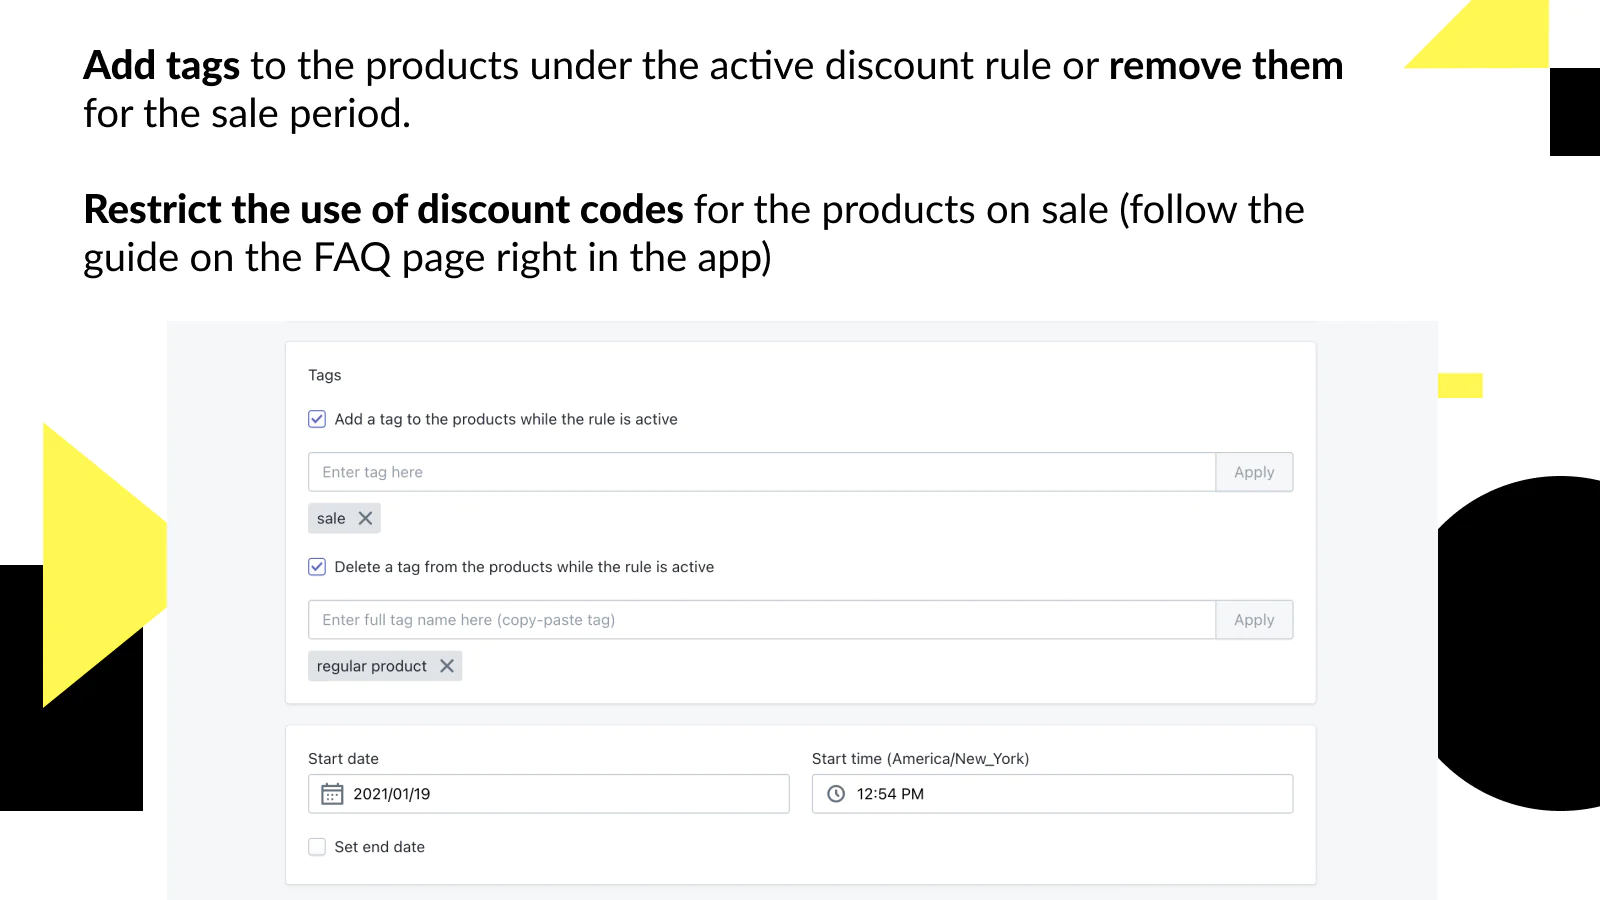Click 'Add a tag to the products' label text
The width and height of the screenshot is (1600, 900).
coord(506,419)
